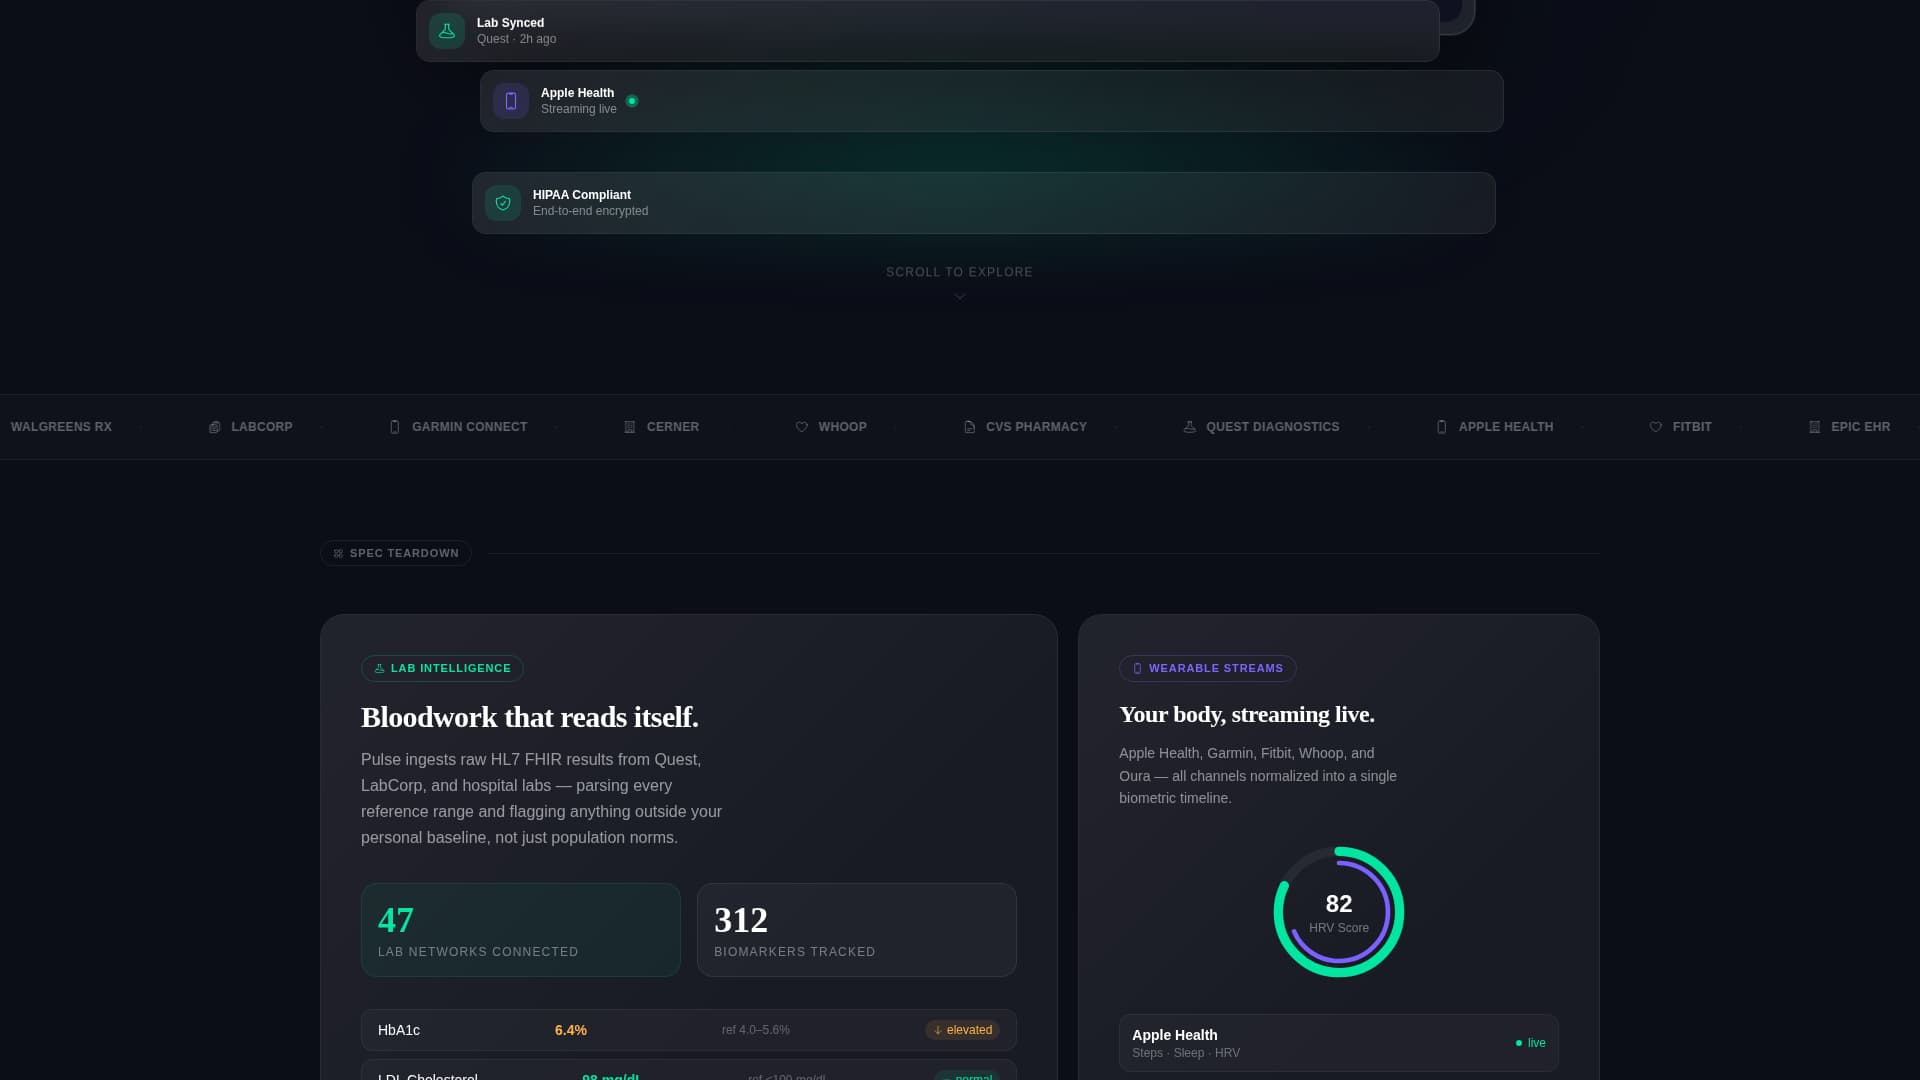Click the 312 Biomarkers Tracked stat card

click(x=857, y=930)
